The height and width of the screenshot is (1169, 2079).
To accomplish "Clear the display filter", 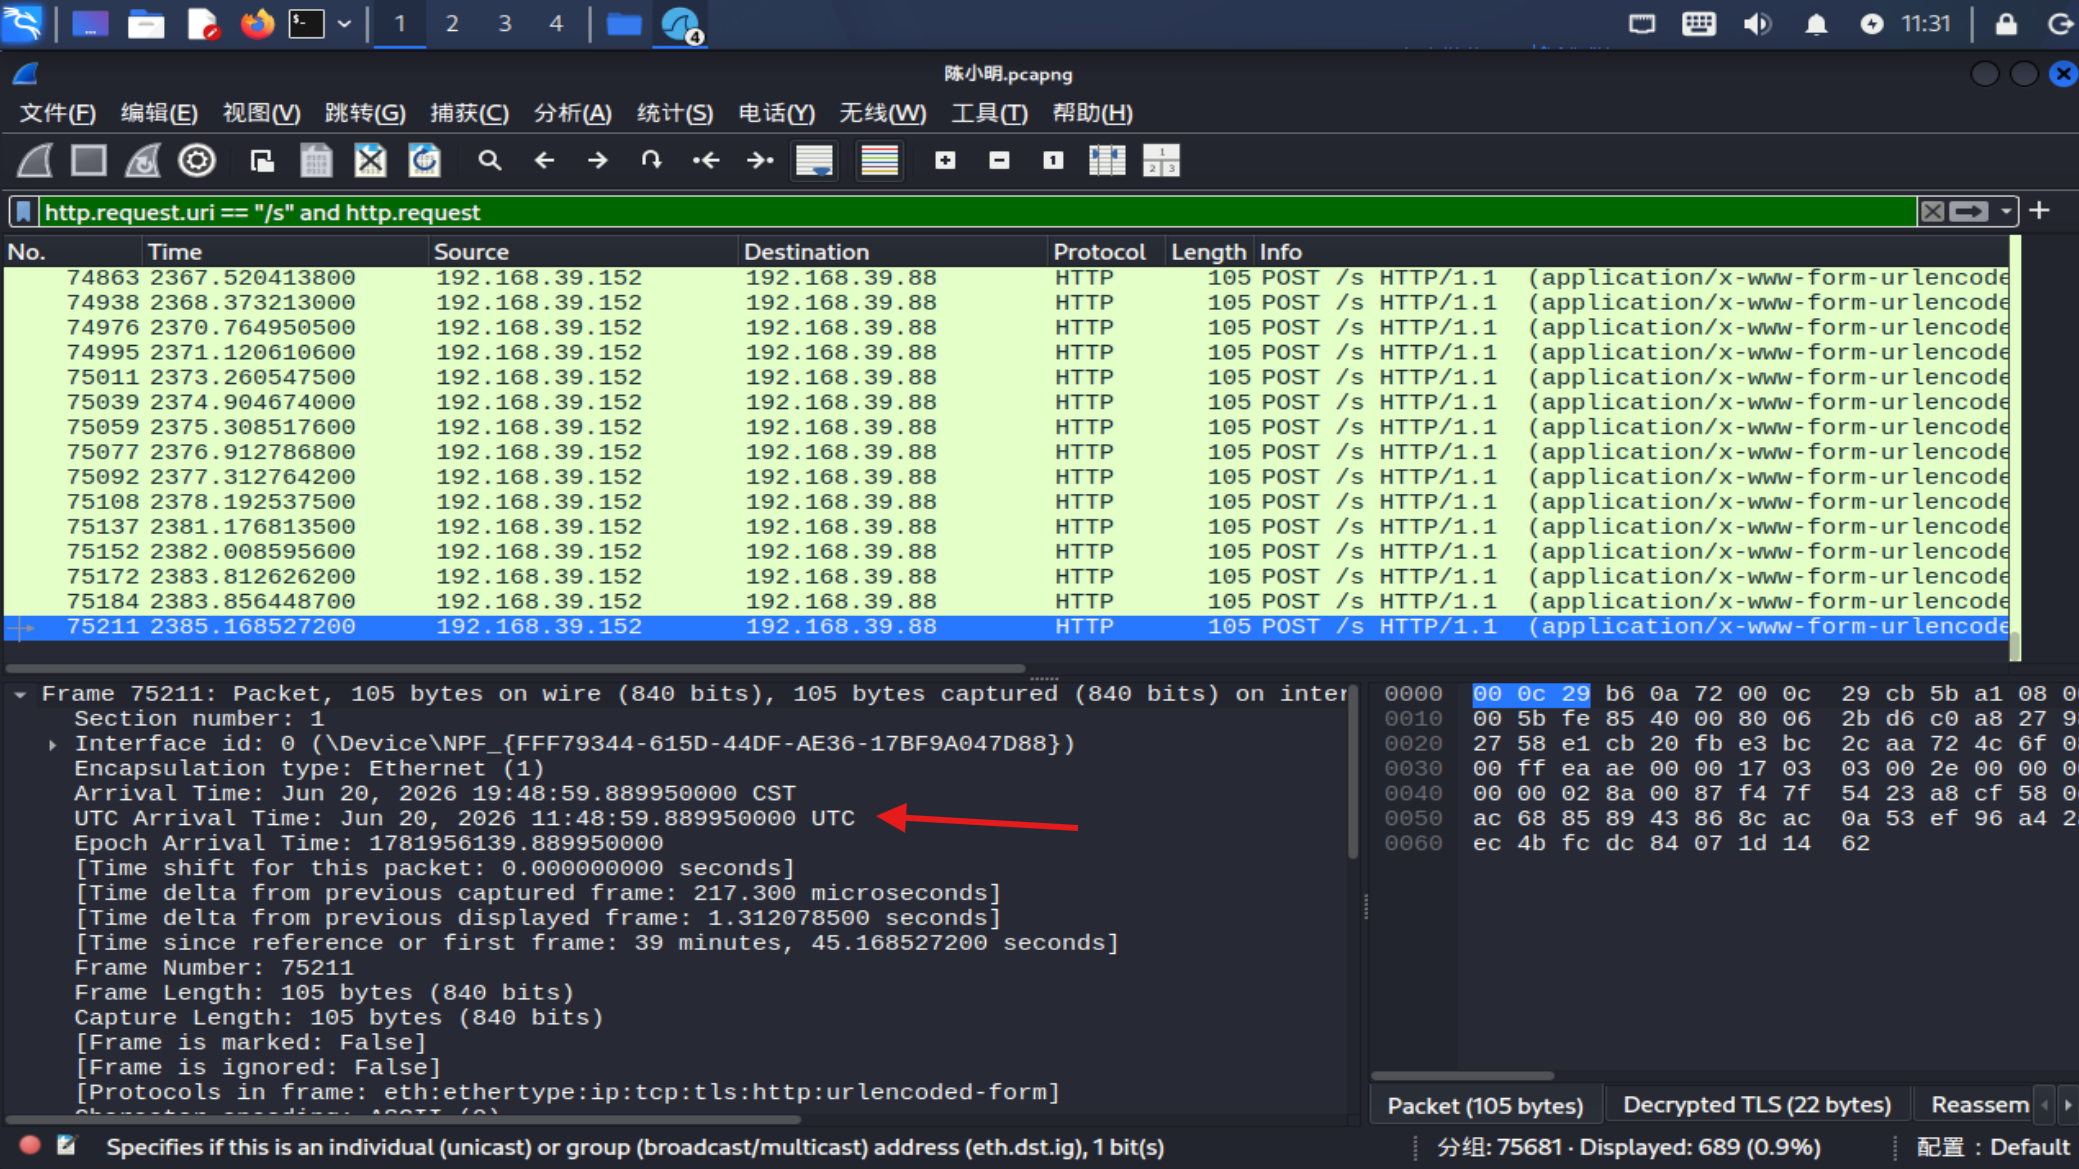I will (1932, 212).
